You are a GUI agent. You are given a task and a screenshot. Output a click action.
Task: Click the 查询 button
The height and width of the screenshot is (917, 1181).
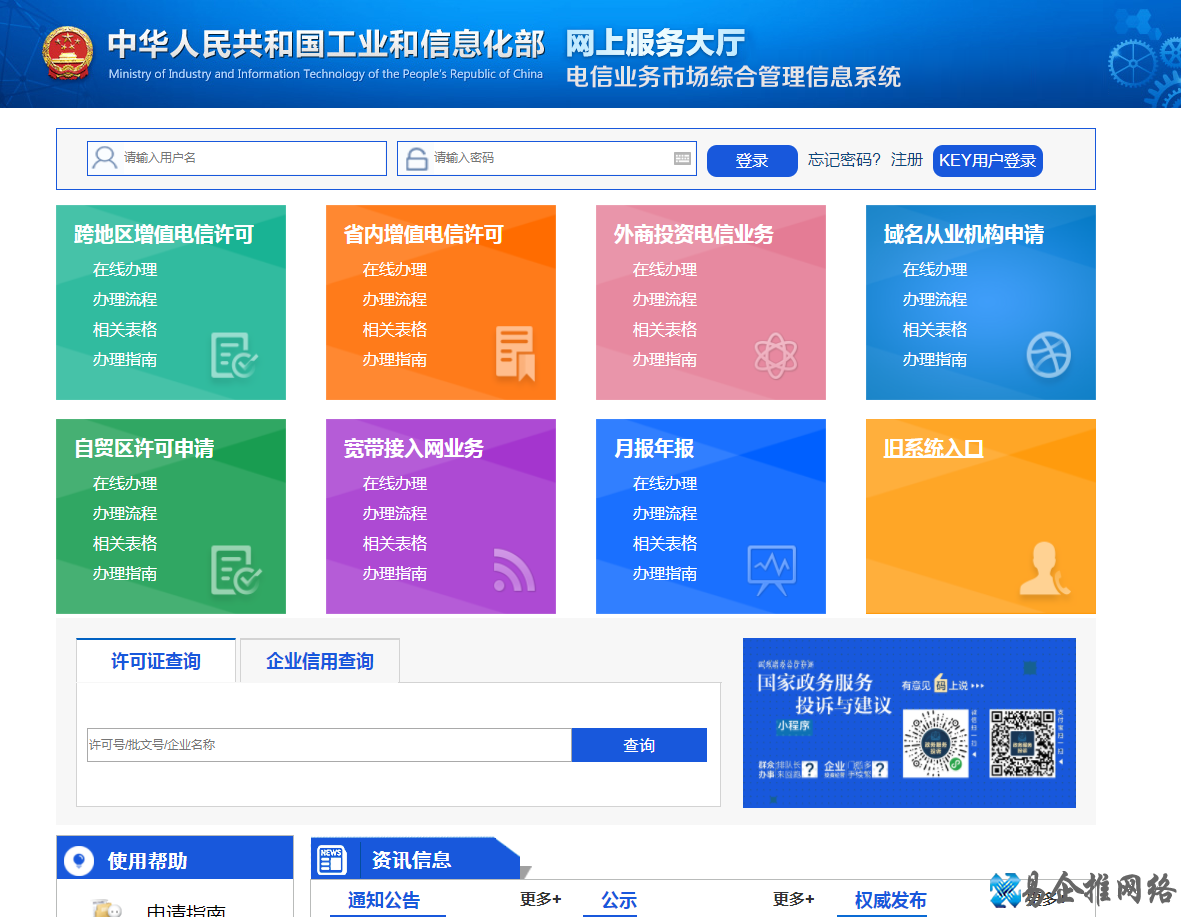(639, 744)
